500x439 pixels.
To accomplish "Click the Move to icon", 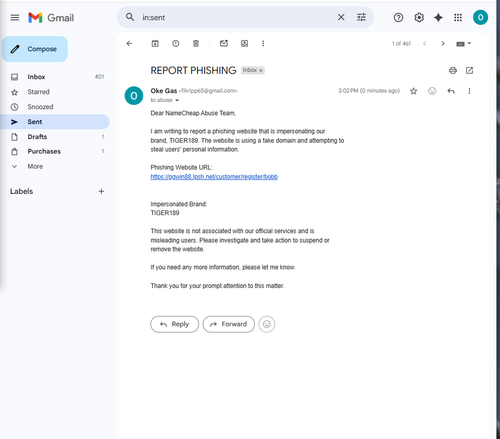I will pos(244,43).
